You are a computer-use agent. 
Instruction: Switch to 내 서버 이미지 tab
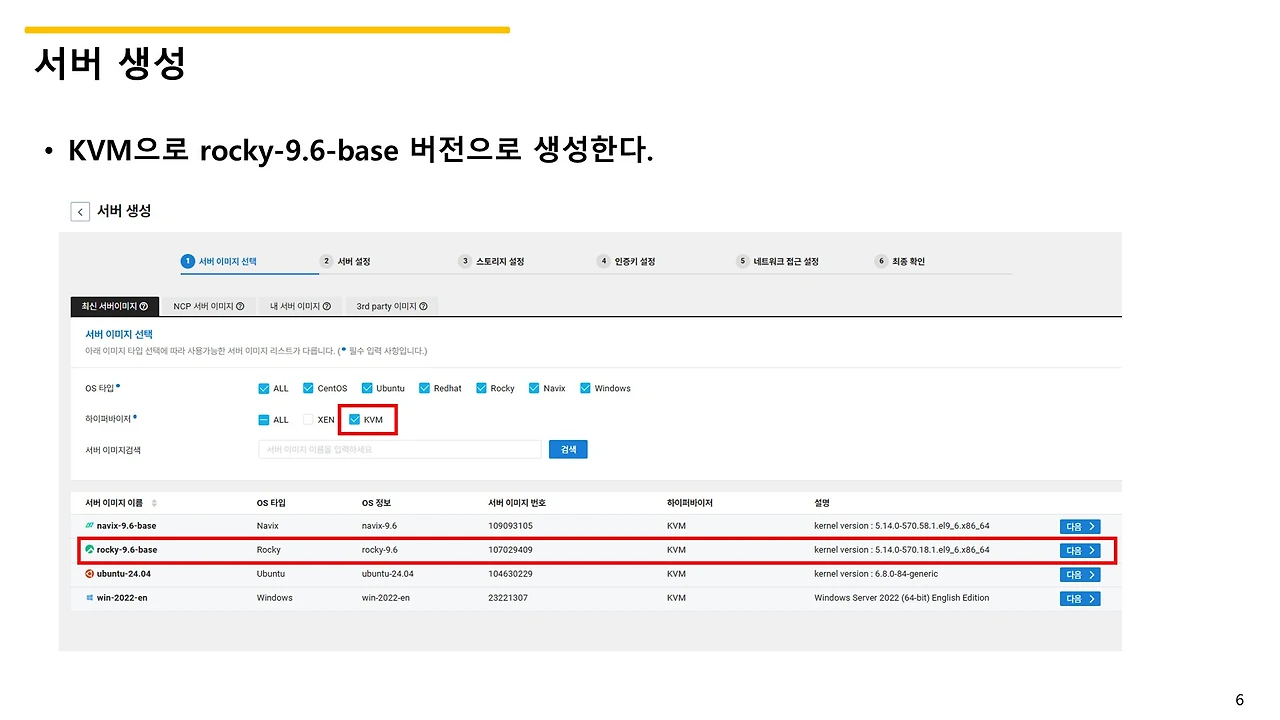[x=301, y=306]
